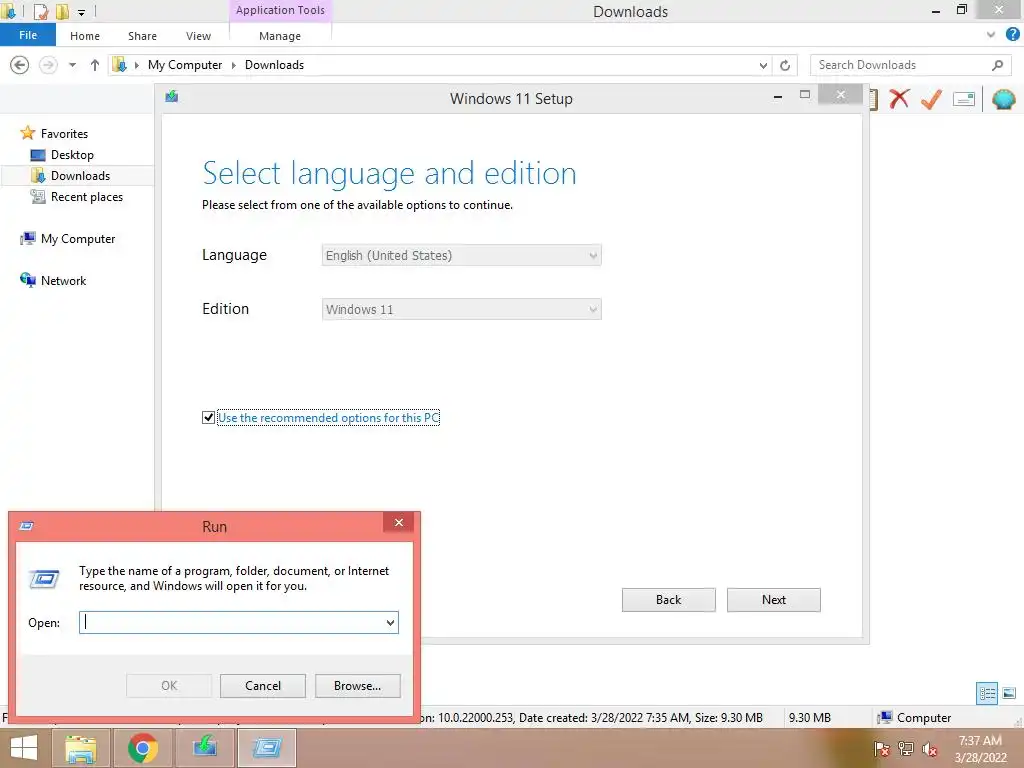Switch to the Share ribbon tab
1024x768 pixels.
click(142, 36)
